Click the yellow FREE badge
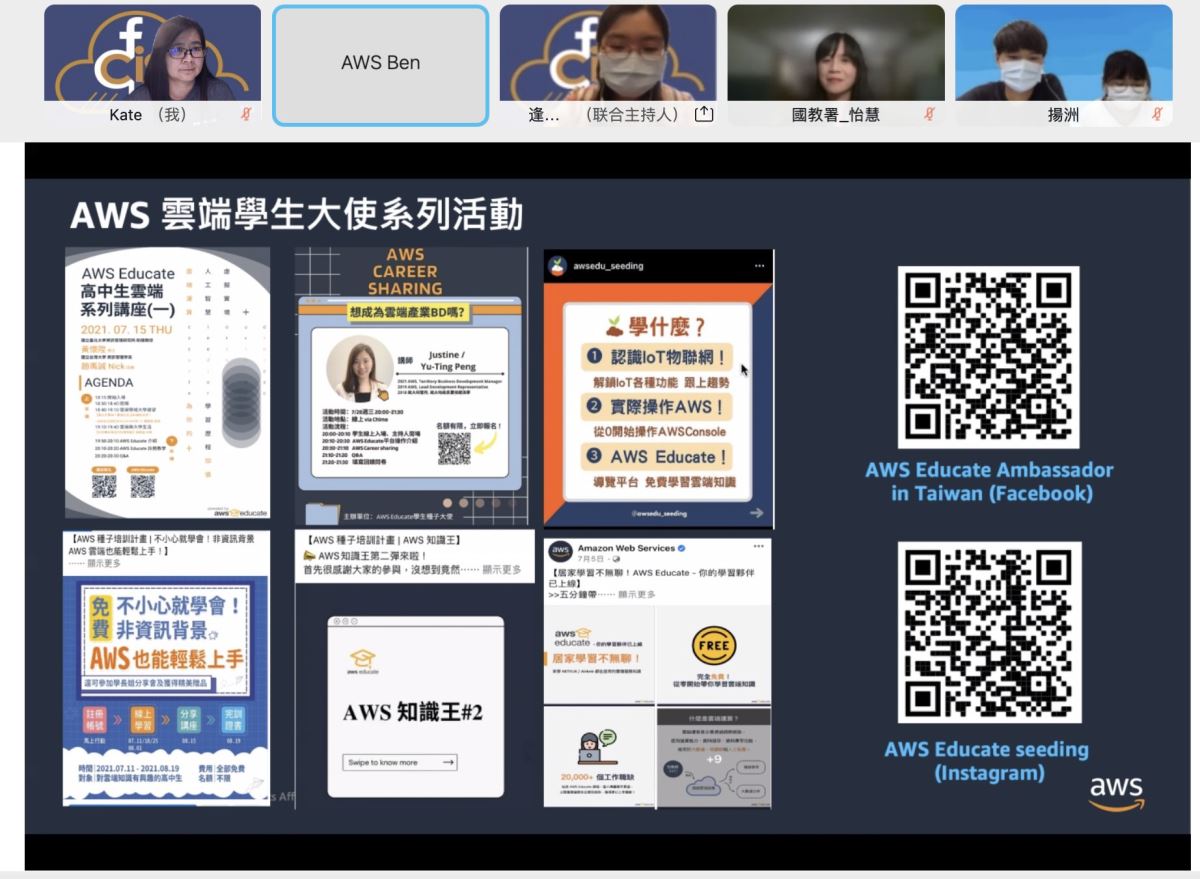The height and width of the screenshot is (879, 1200). coord(713,646)
